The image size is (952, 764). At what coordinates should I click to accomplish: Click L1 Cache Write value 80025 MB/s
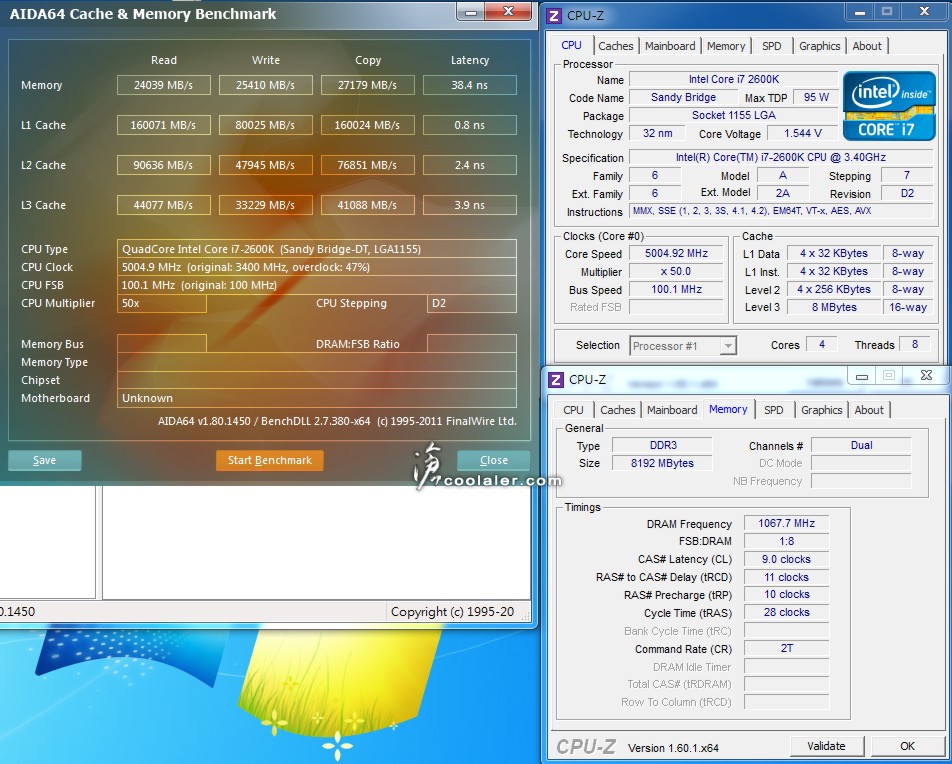tap(265, 125)
